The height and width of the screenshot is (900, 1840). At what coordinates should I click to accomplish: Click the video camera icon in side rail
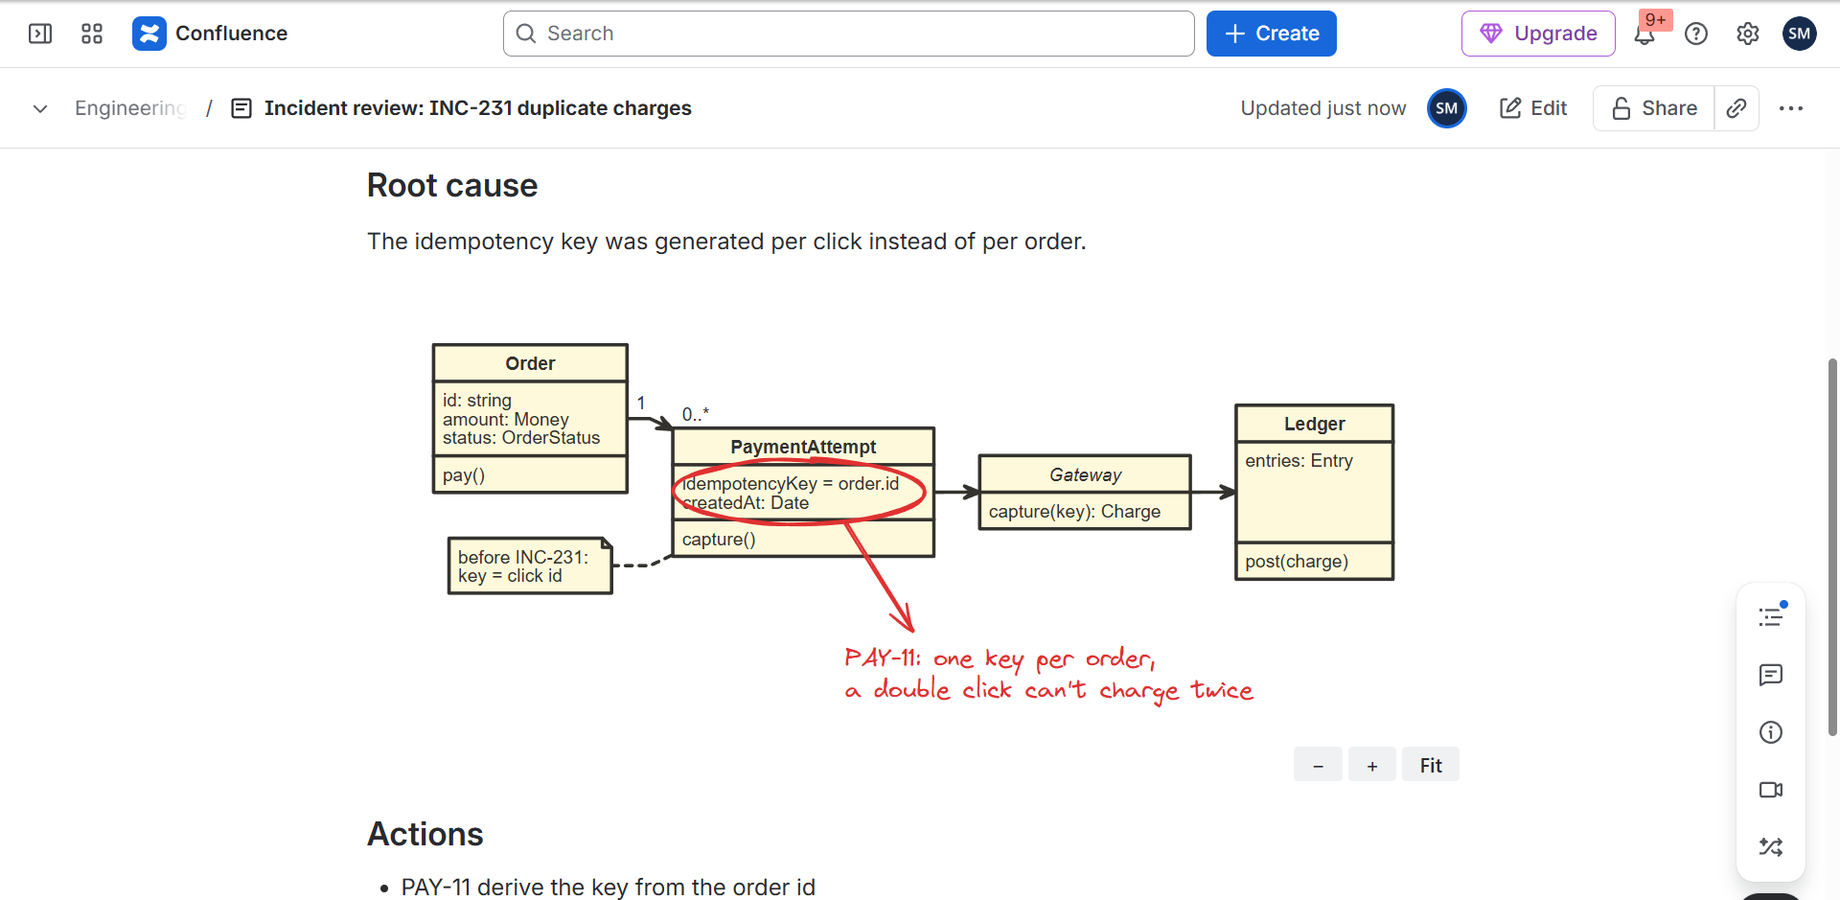click(x=1771, y=790)
